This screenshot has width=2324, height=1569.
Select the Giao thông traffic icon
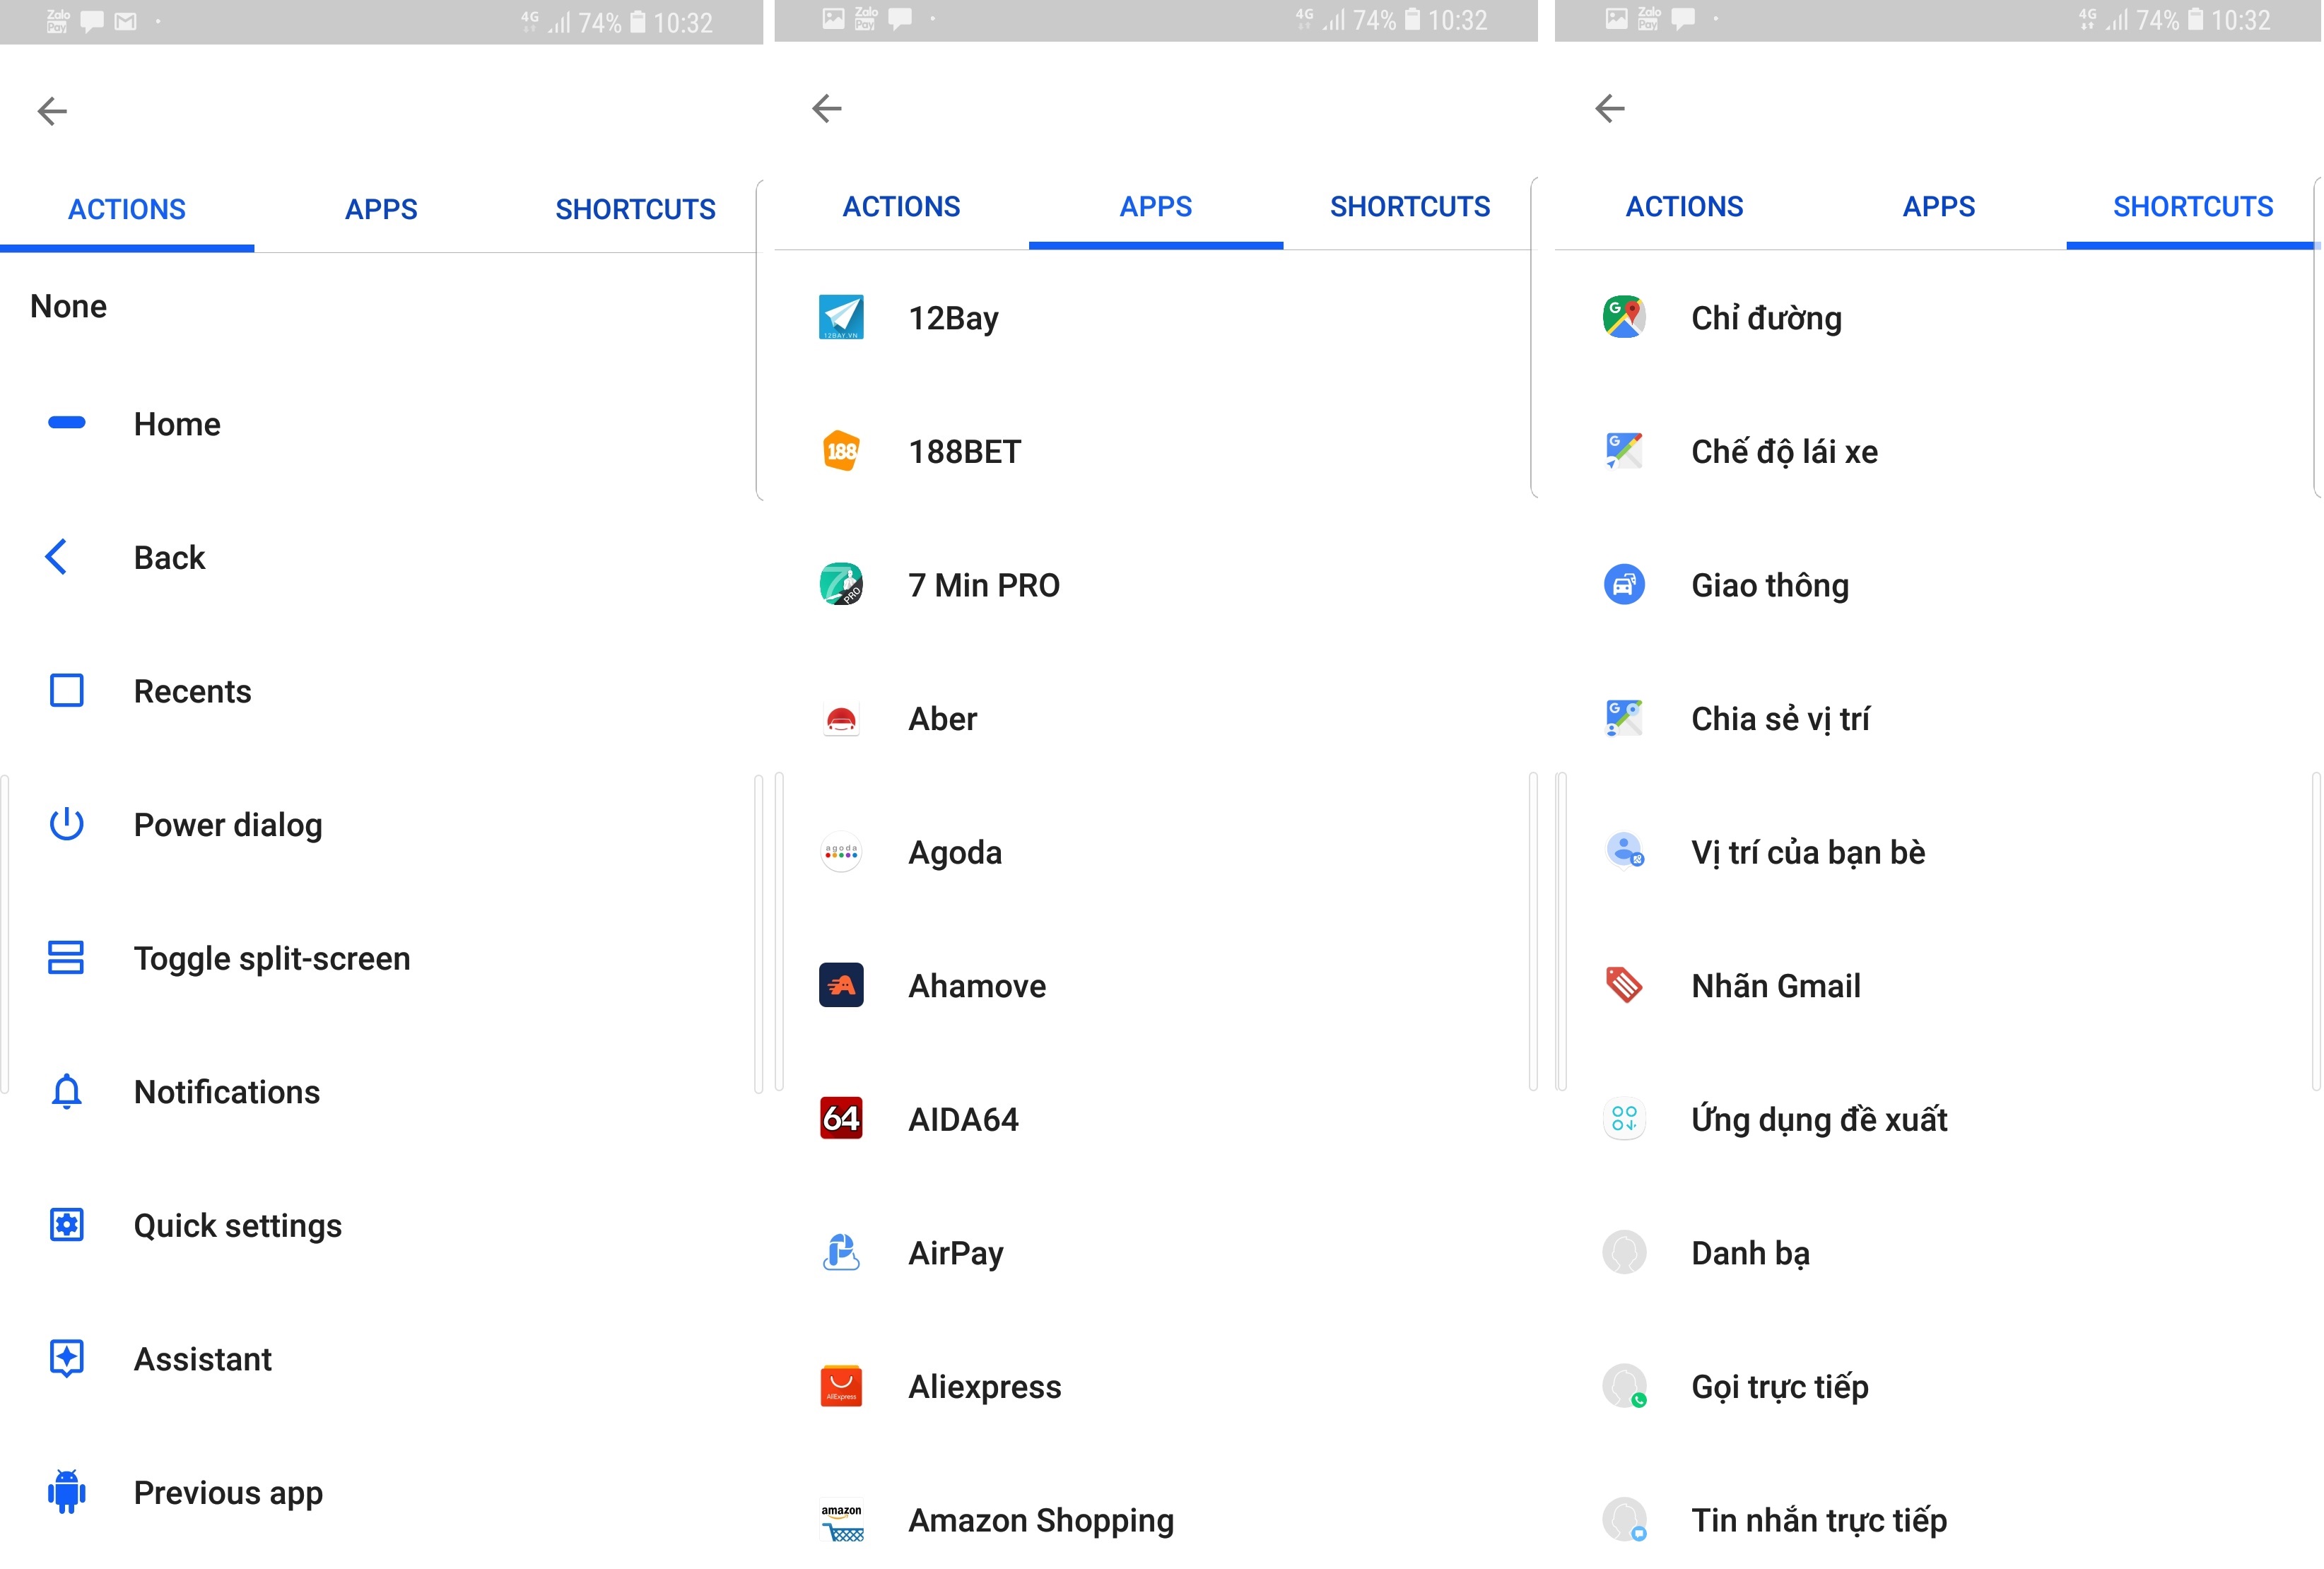1624,584
